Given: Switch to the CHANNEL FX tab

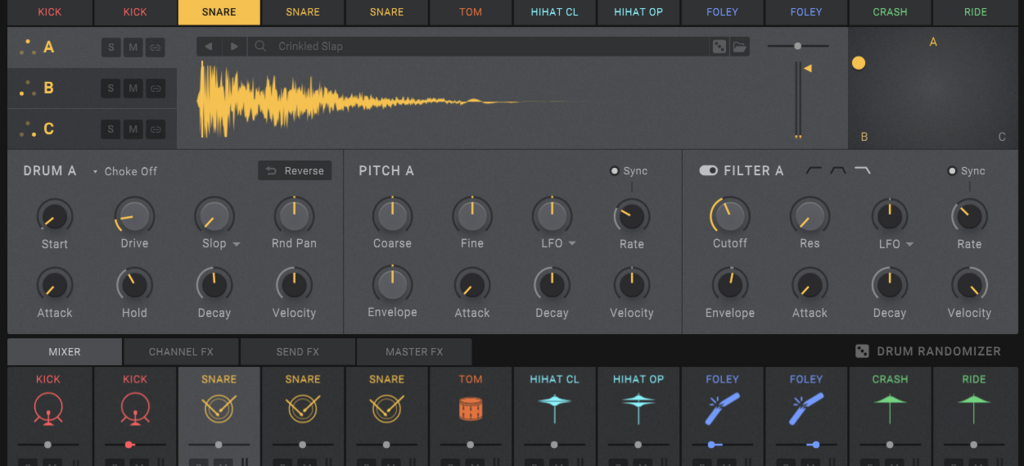Looking at the screenshot, I should pyautogui.click(x=181, y=352).
